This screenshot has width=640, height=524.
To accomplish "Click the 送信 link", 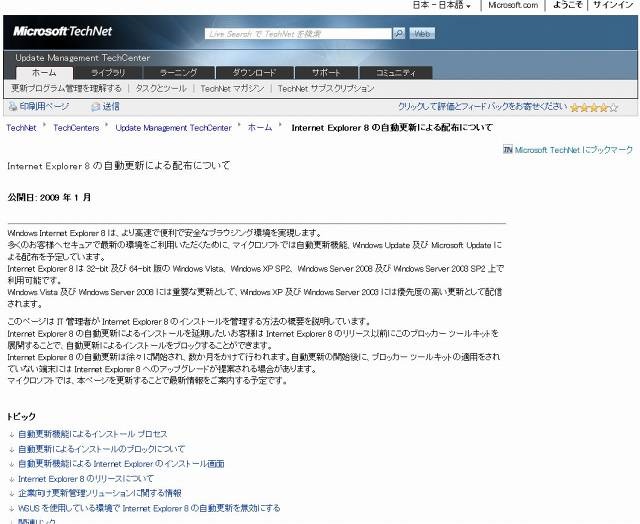I will point(111,107).
